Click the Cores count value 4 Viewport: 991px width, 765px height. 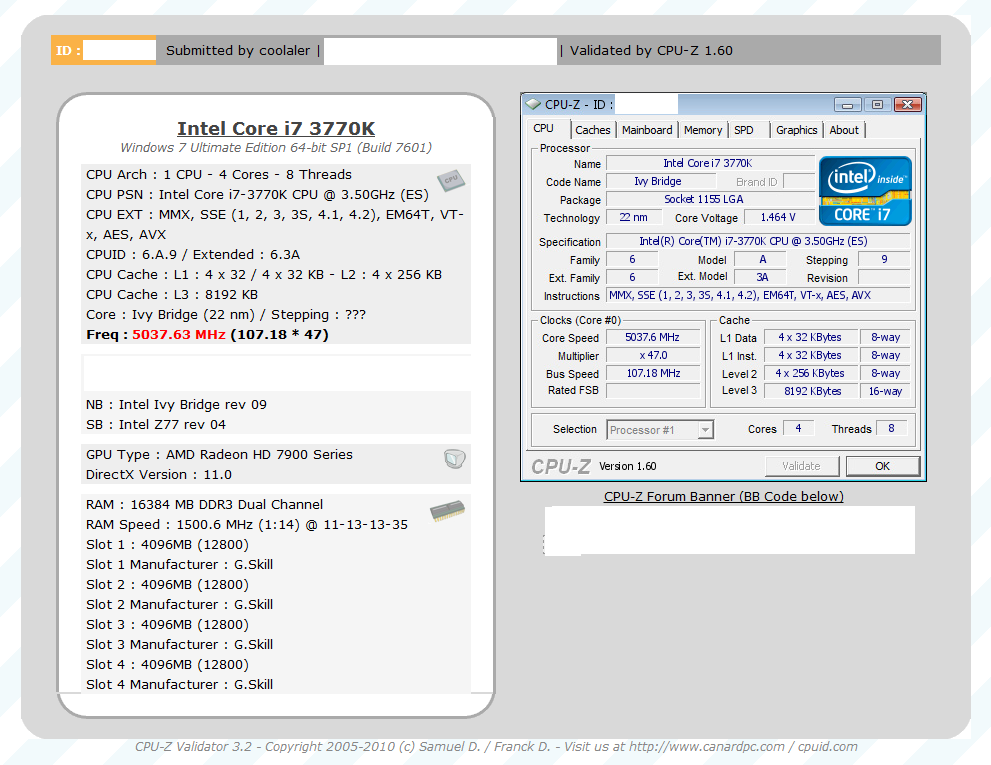[798, 429]
